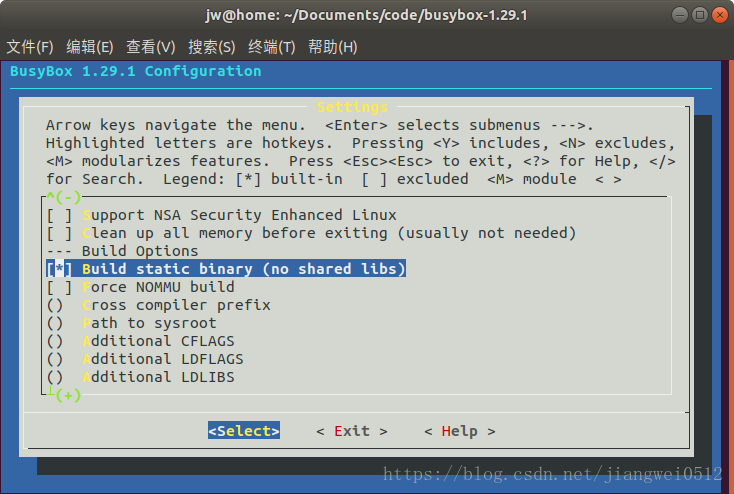Select Cross compiler prefix entry

point(159,305)
